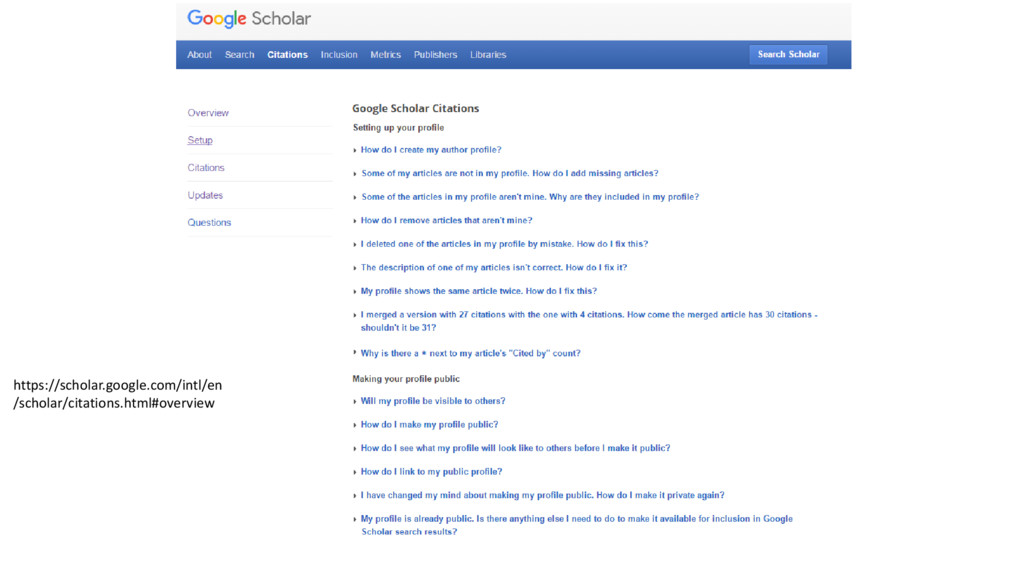1024x576 pixels.
Task: Click arrow before 'How do I link to my public profile?'
Action: click(355, 472)
